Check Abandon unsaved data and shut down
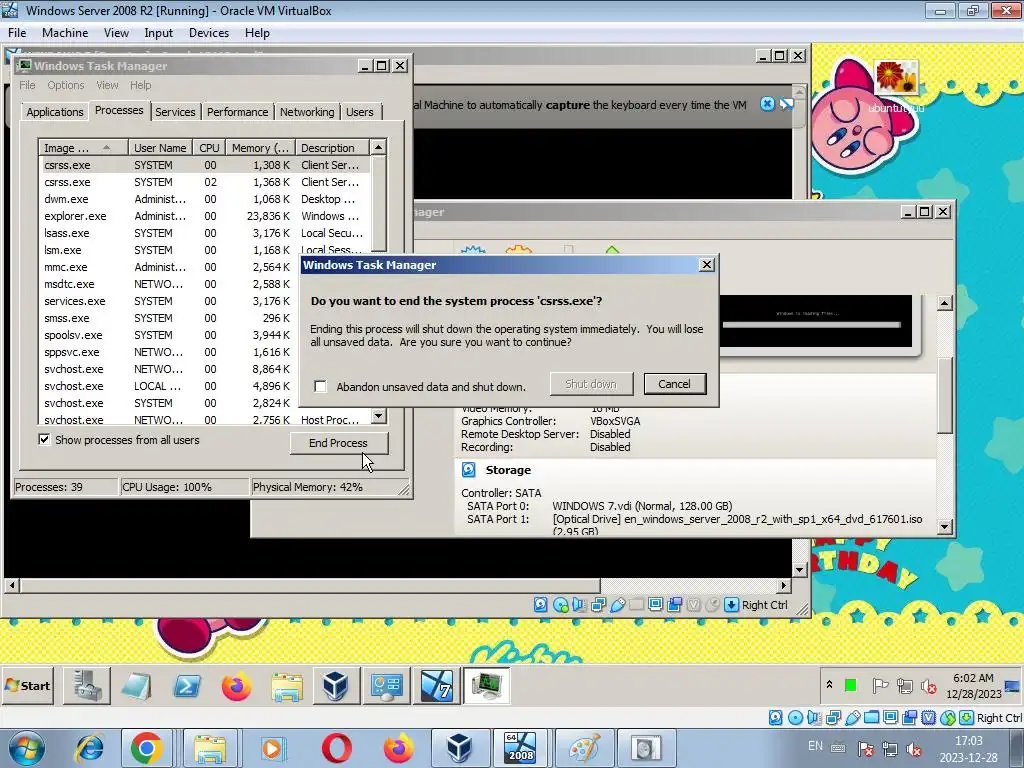Image resolution: width=1024 pixels, height=768 pixels. (320, 387)
